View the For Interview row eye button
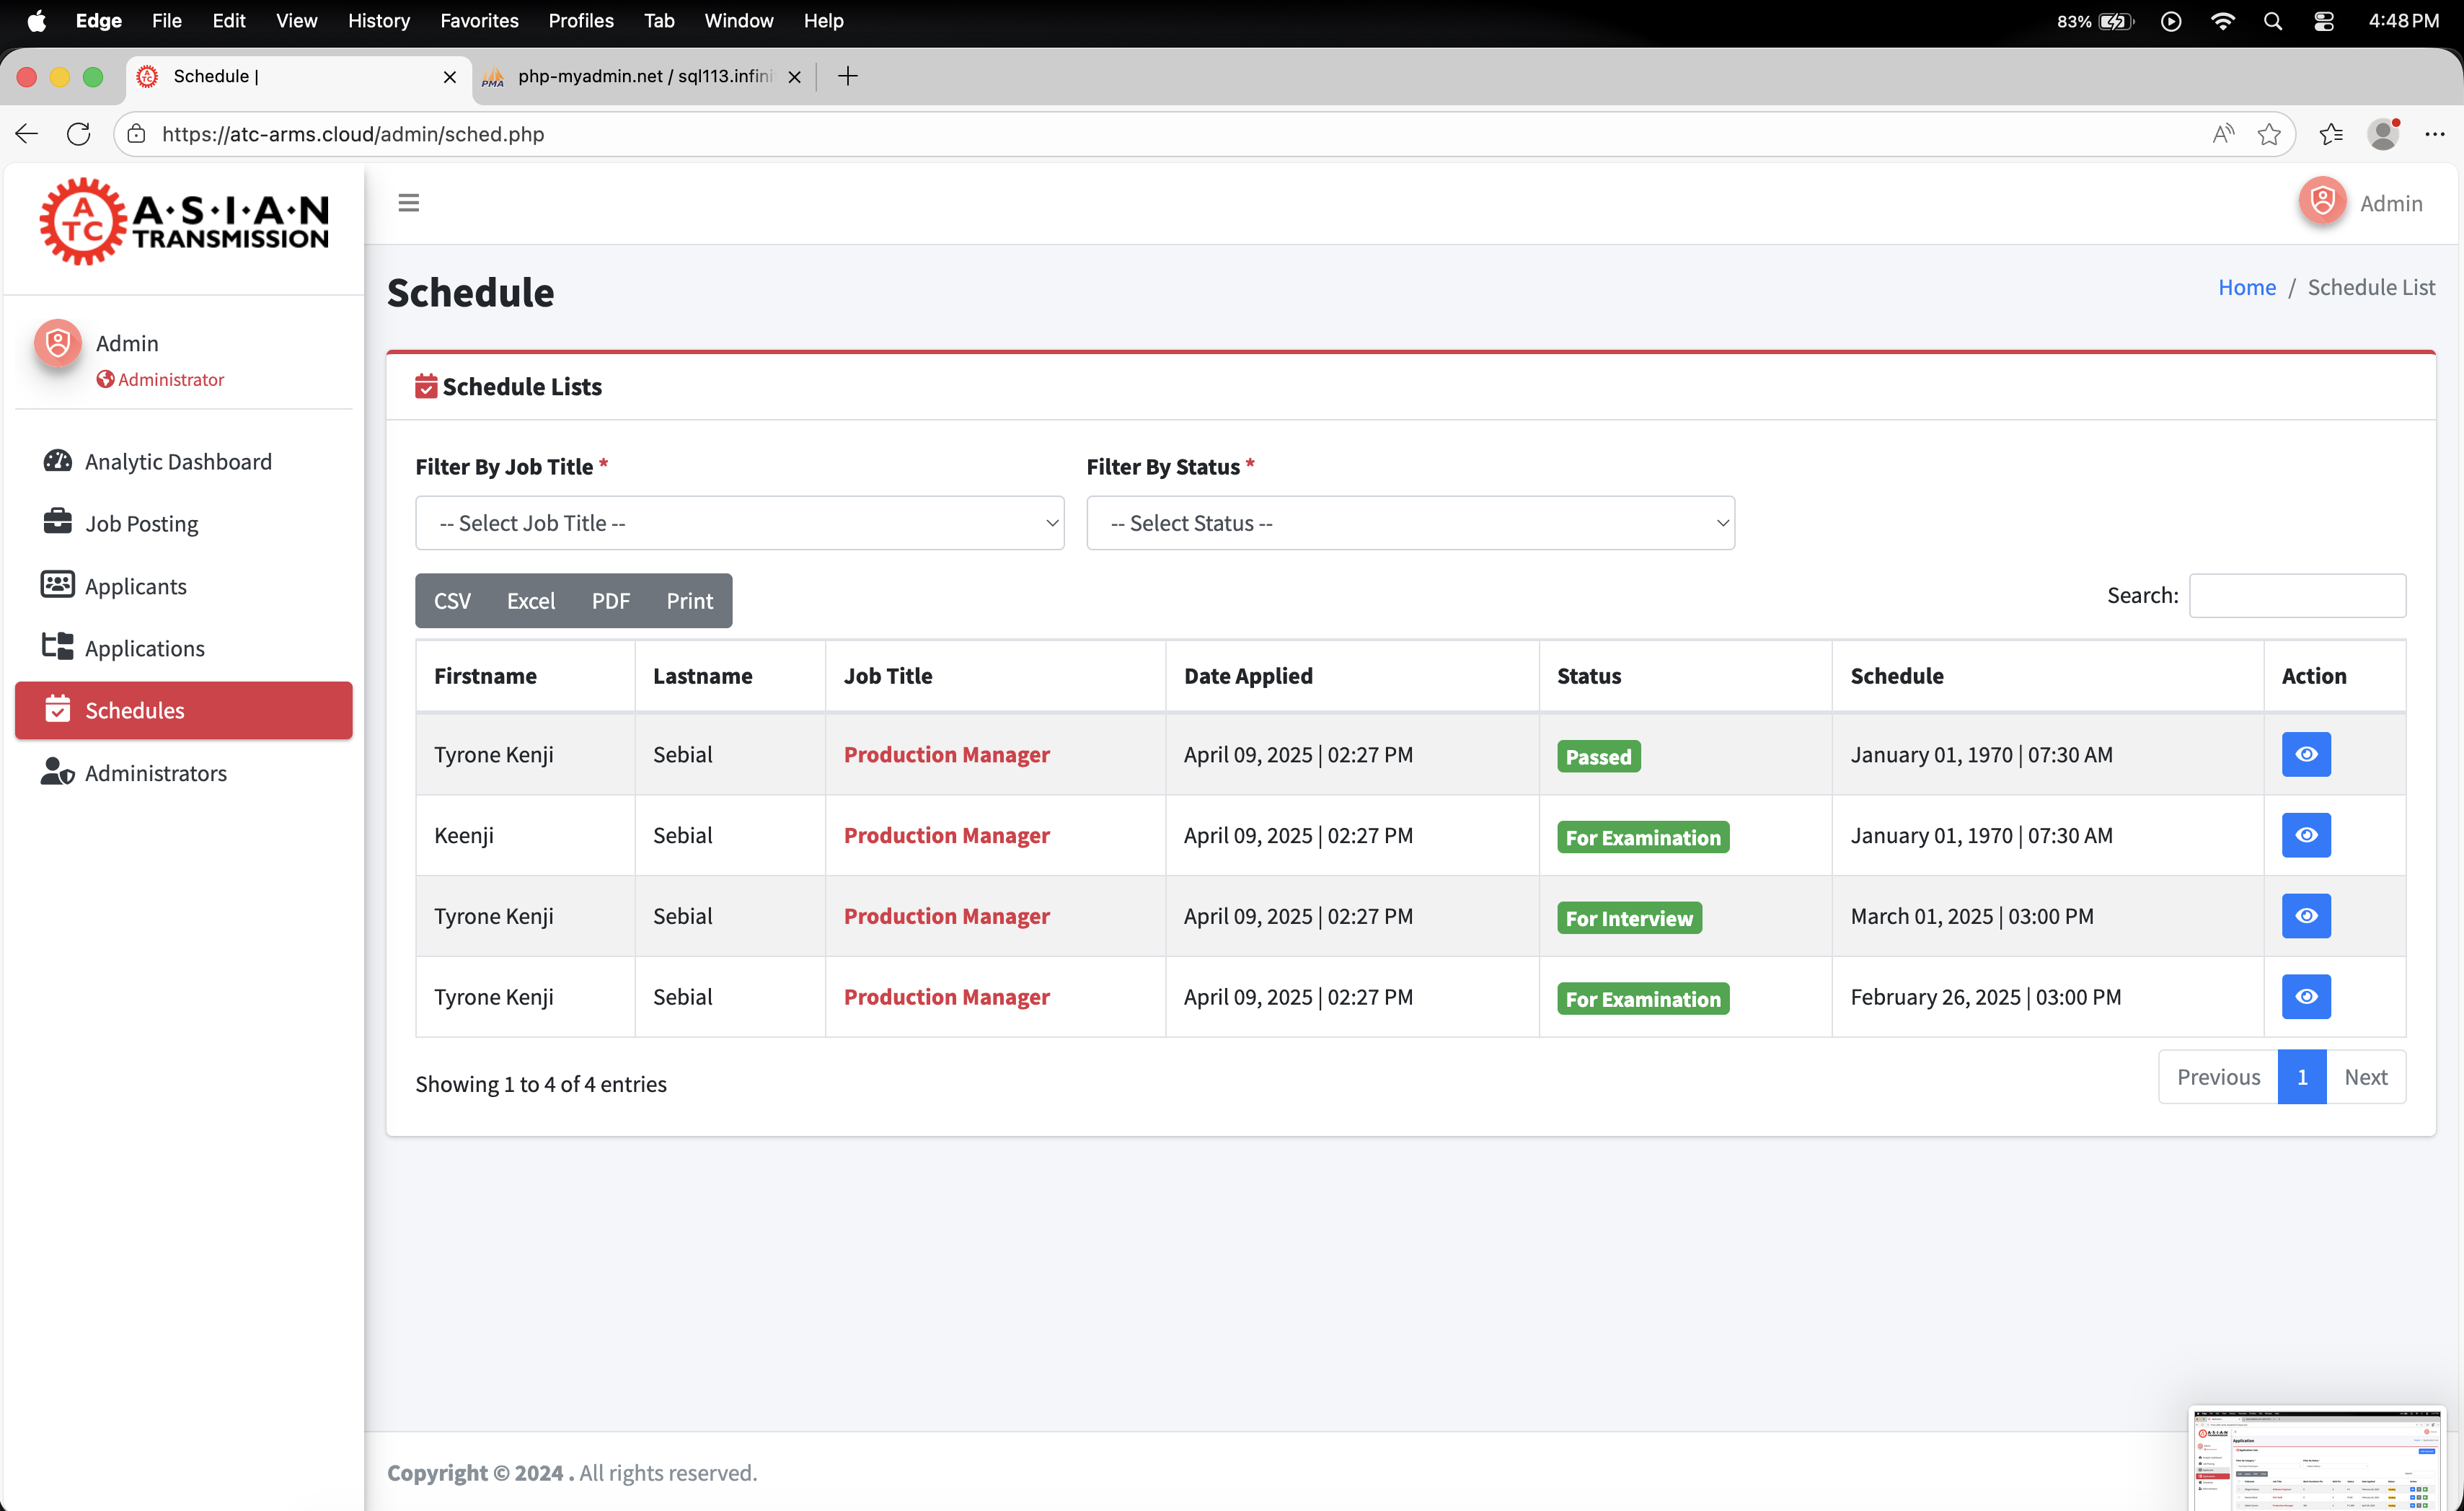This screenshot has height=1511, width=2464. [x=2305, y=916]
